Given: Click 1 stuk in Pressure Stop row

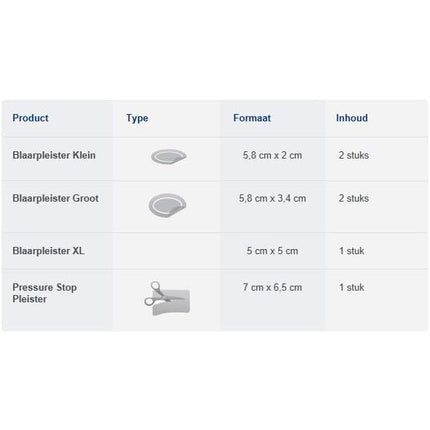Looking at the screenshot, I should click(351, 287).
